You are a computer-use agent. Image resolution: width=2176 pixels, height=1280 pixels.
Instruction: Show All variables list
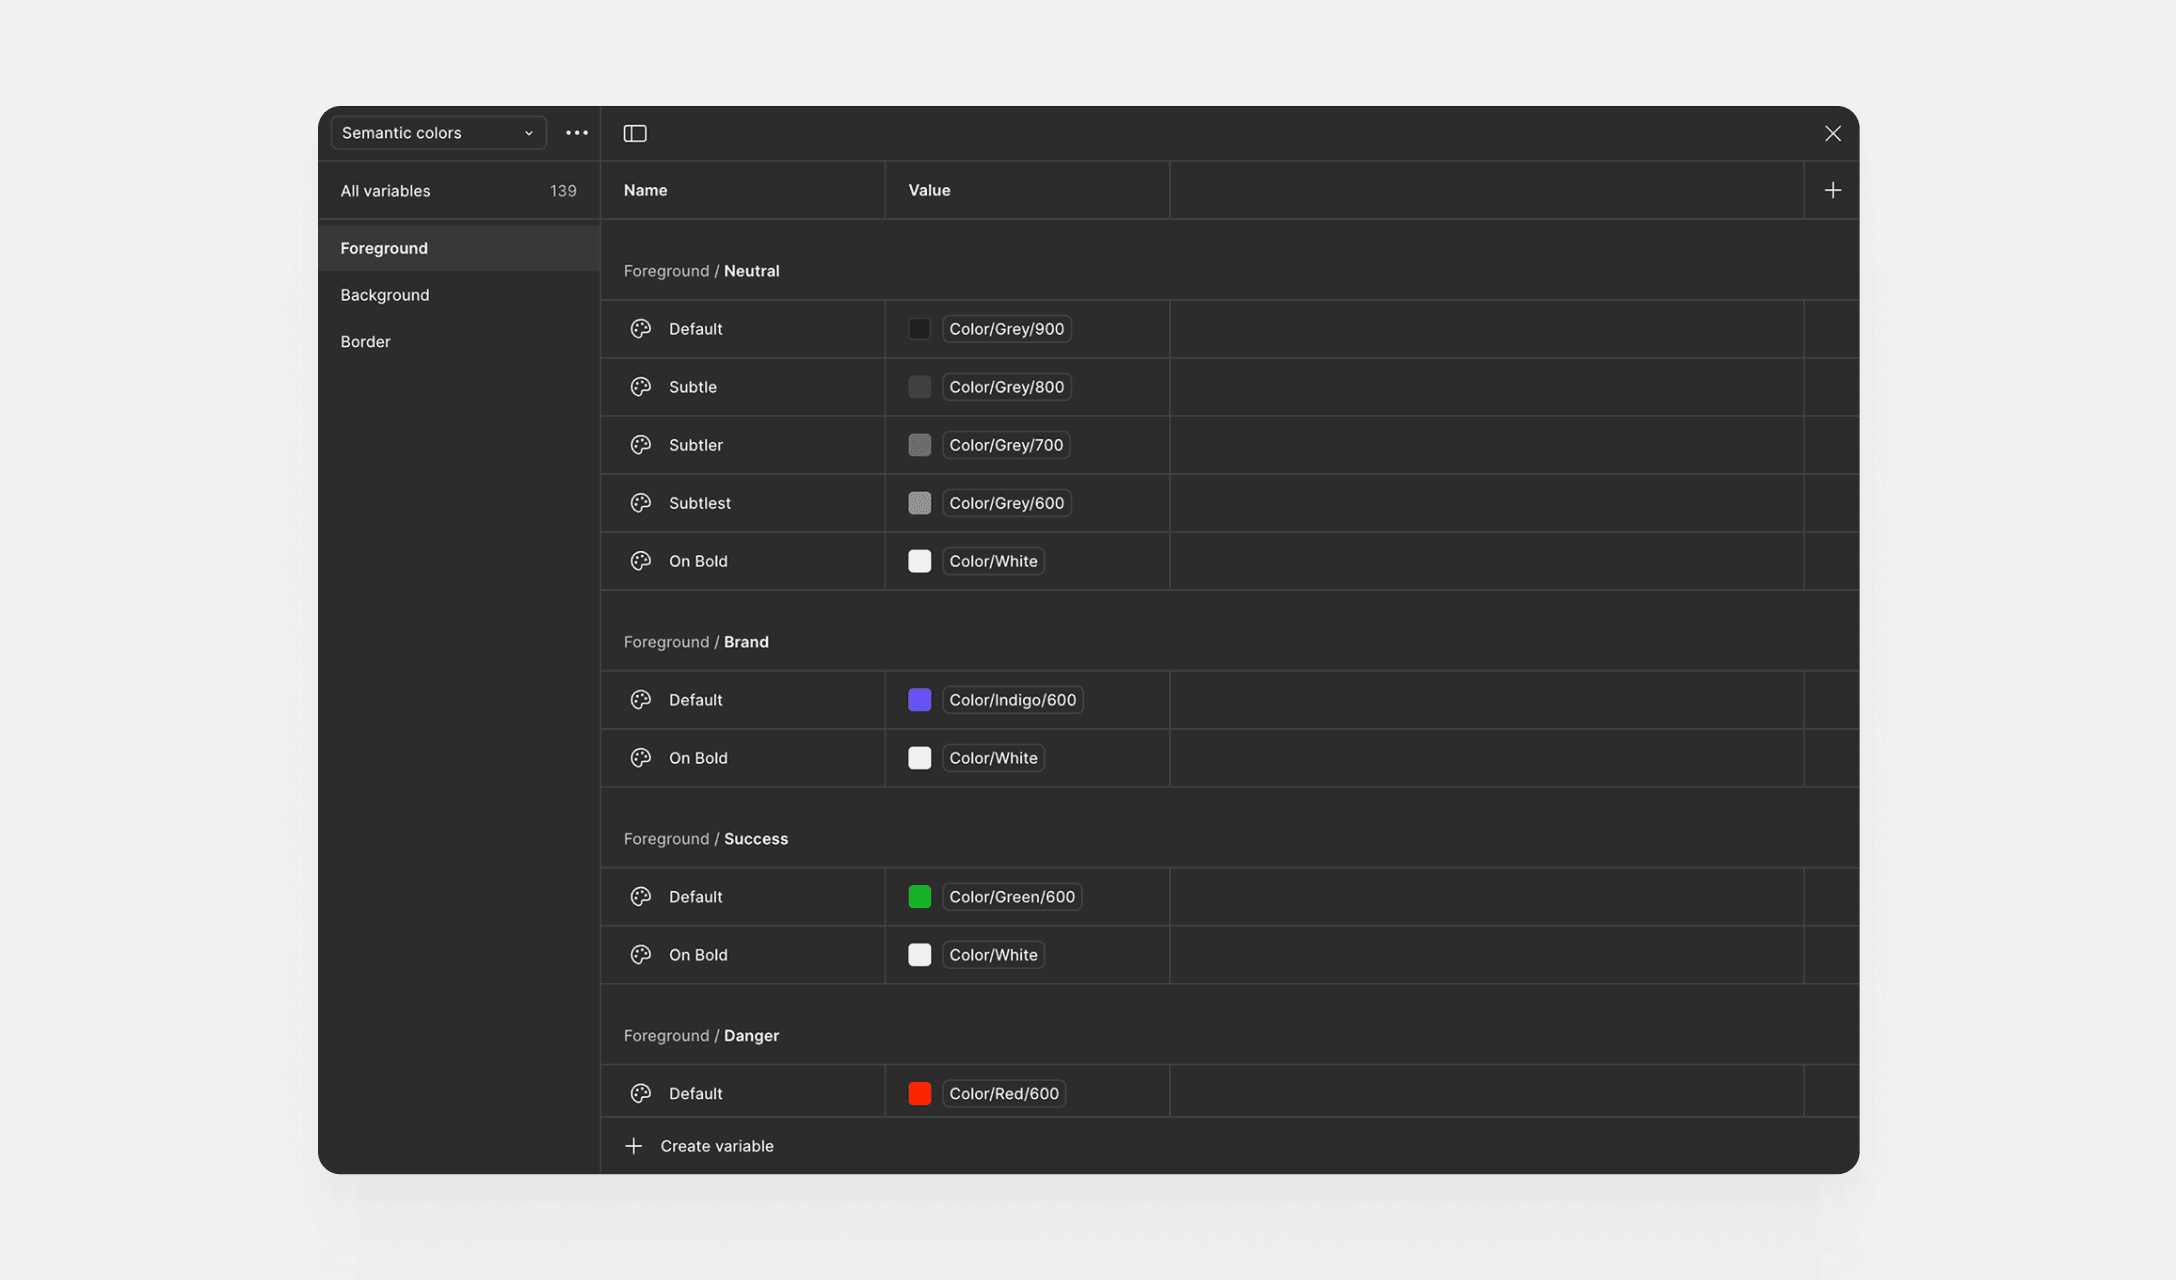(x=386, y=191)
